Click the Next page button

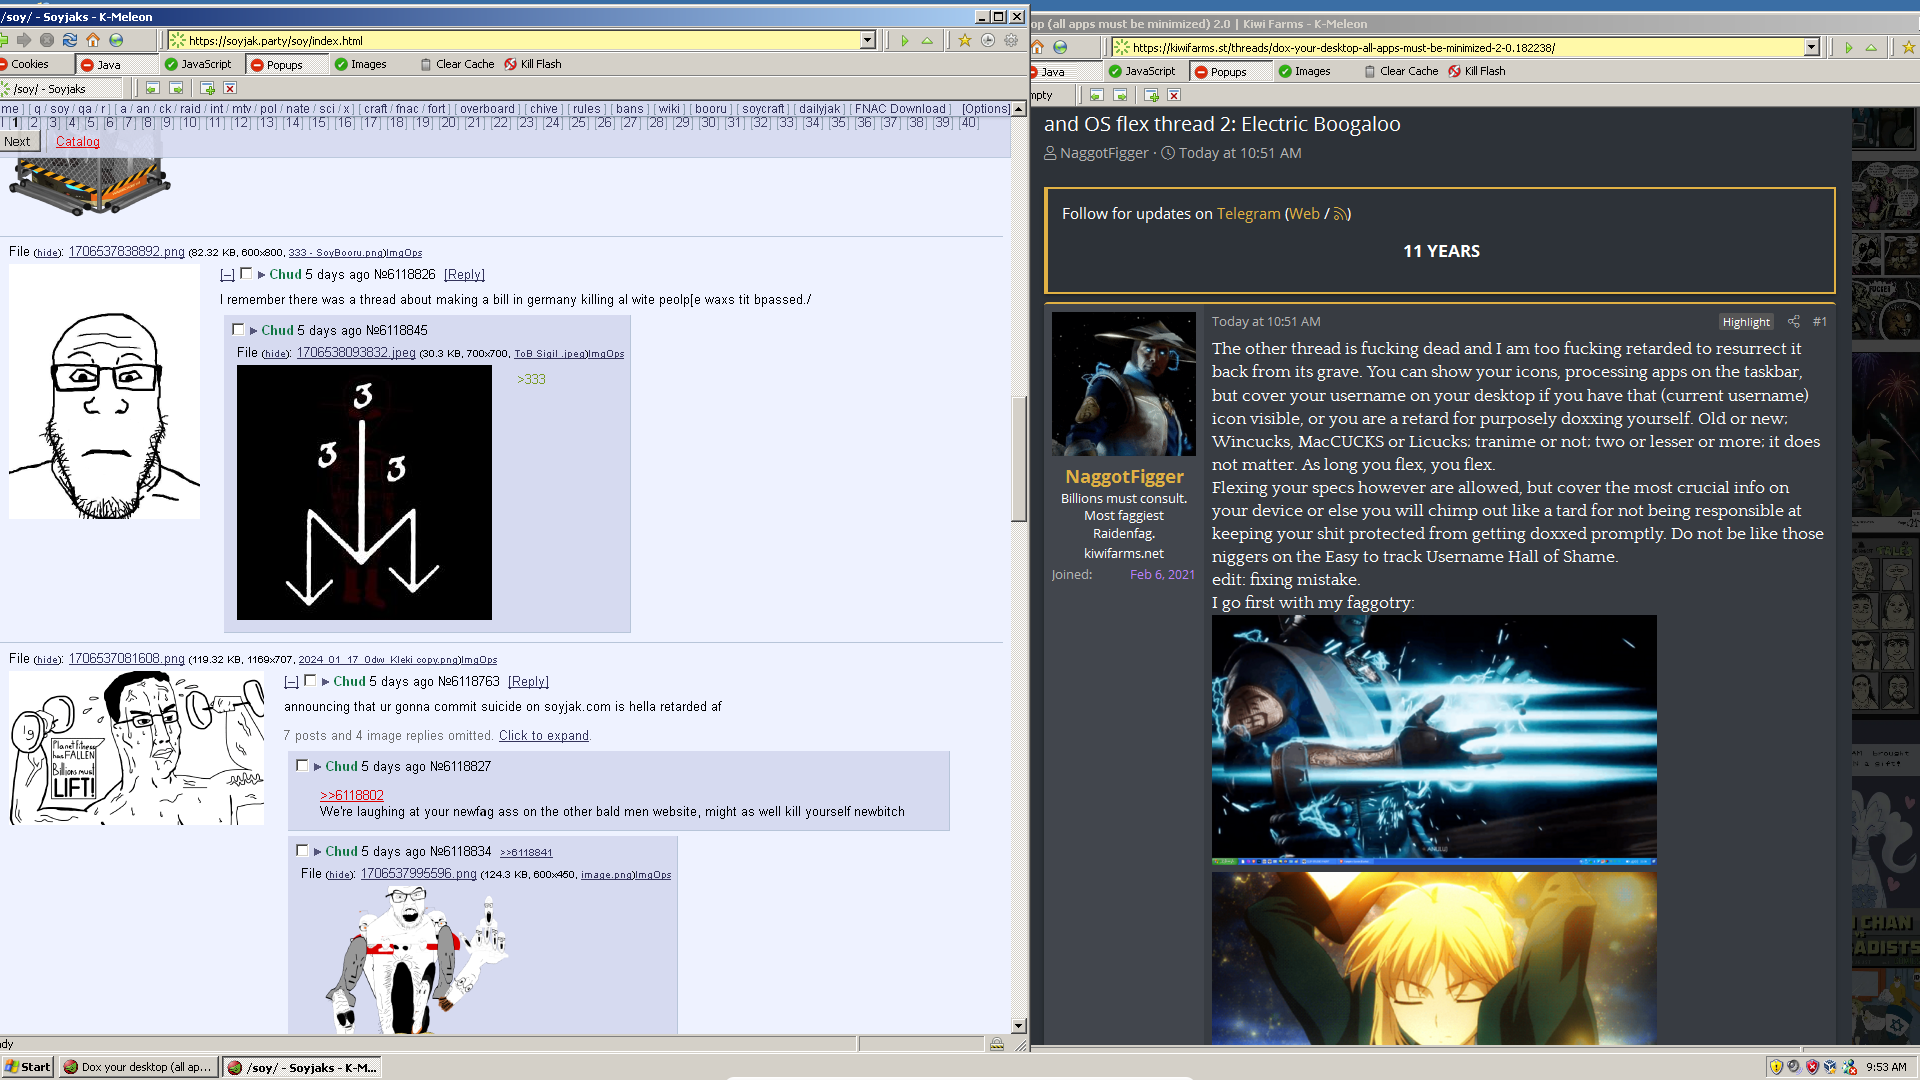(18, 141)
